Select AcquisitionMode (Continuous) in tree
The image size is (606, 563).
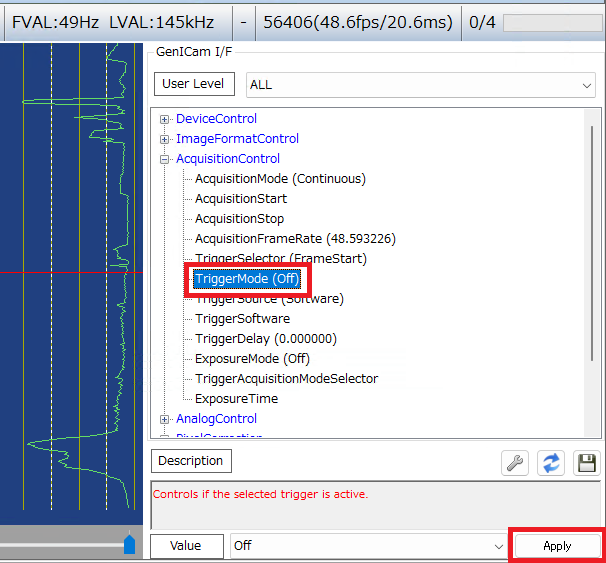click(280, 179)
